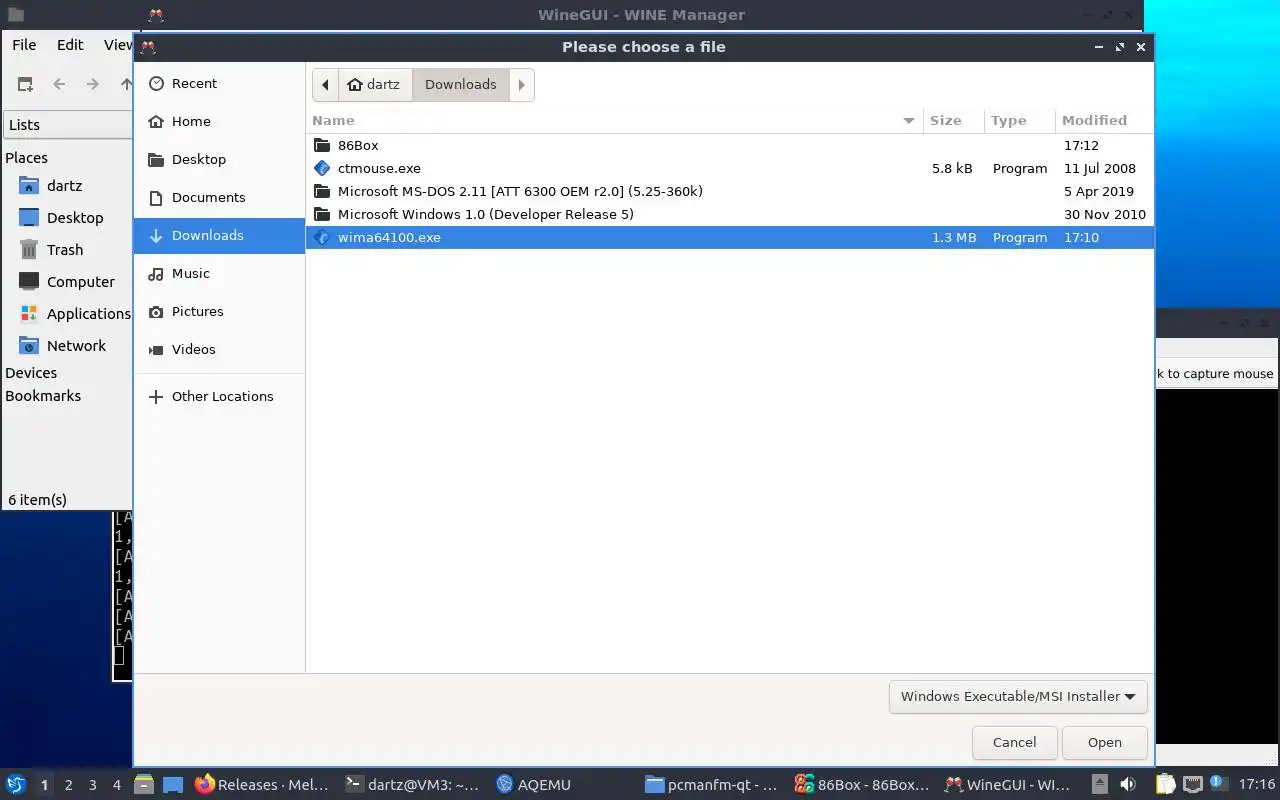Click Downloads path bar button
The height and width of the screenshot is (800, 1280).
point(461,85)
